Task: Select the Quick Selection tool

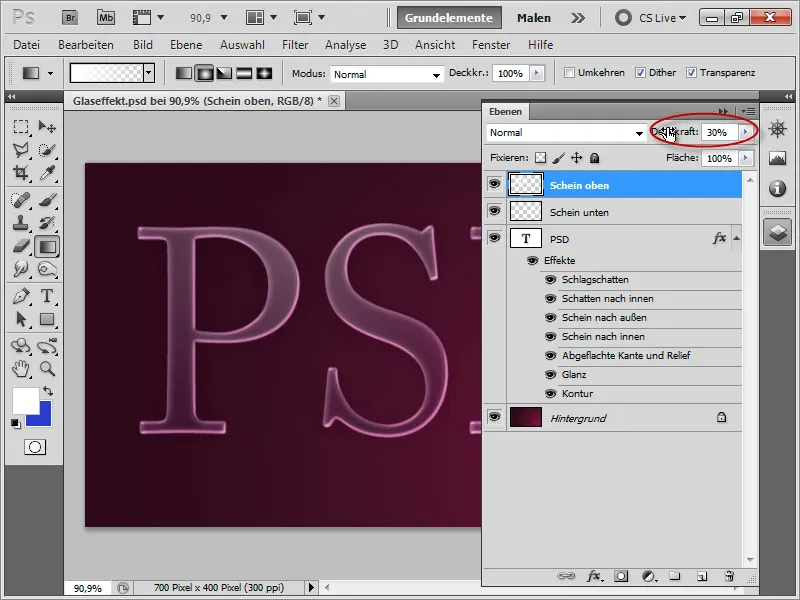Action: point(47,150)
